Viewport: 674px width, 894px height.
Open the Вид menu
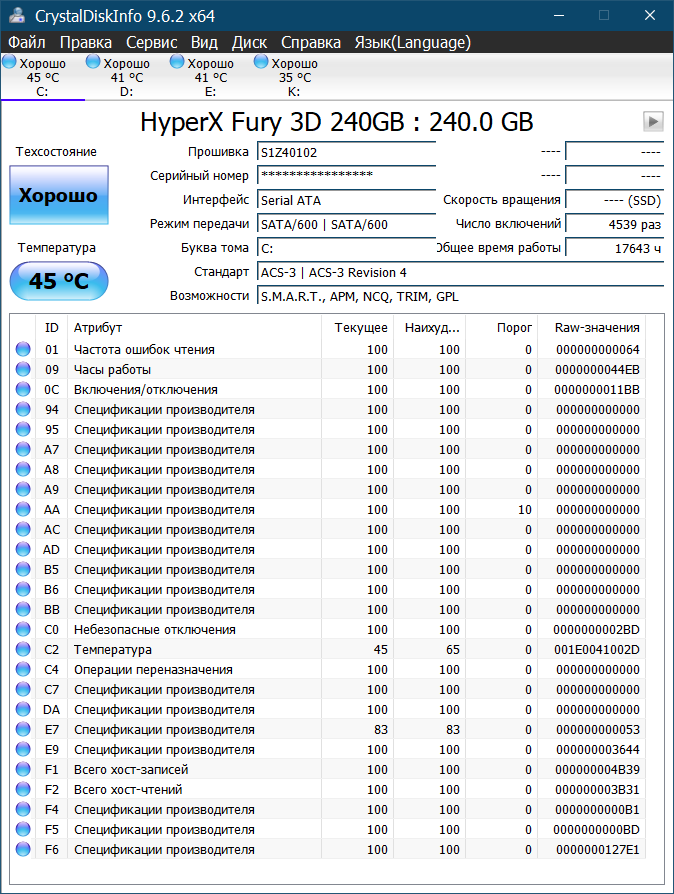204,42
